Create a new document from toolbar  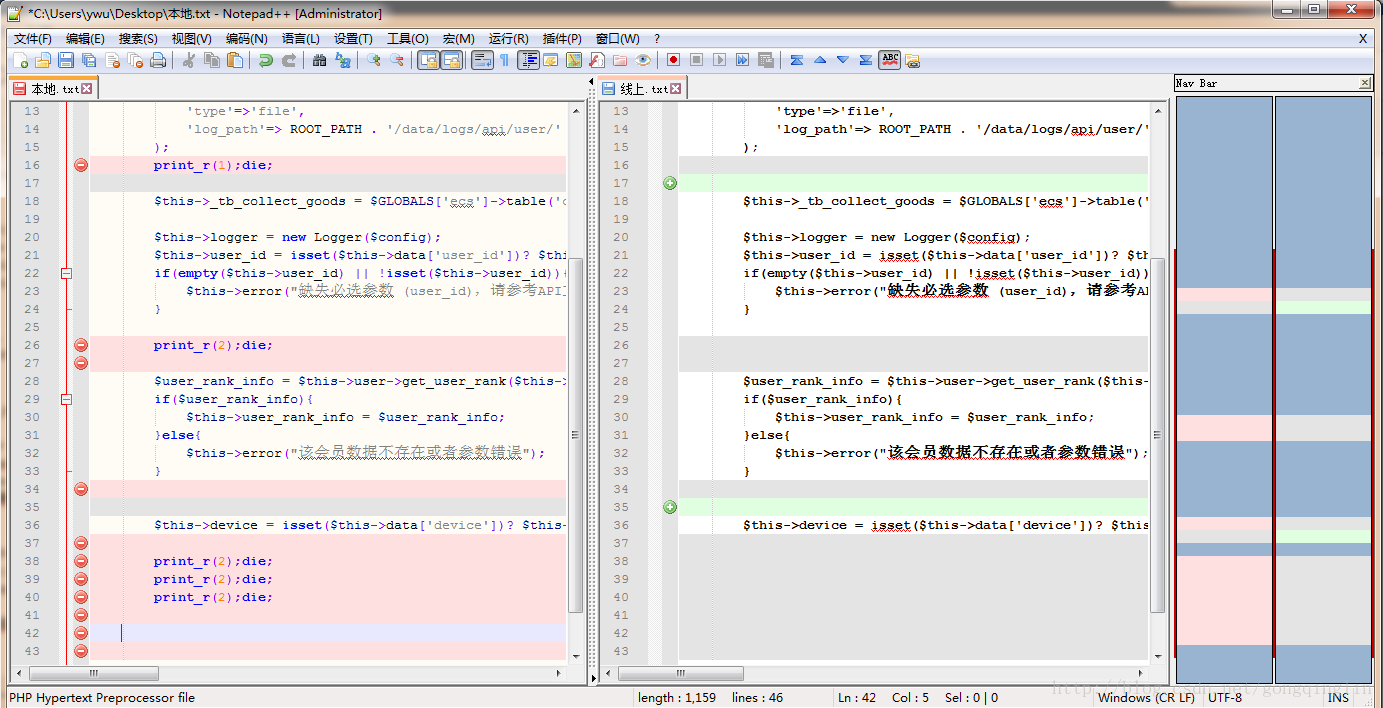20,60
